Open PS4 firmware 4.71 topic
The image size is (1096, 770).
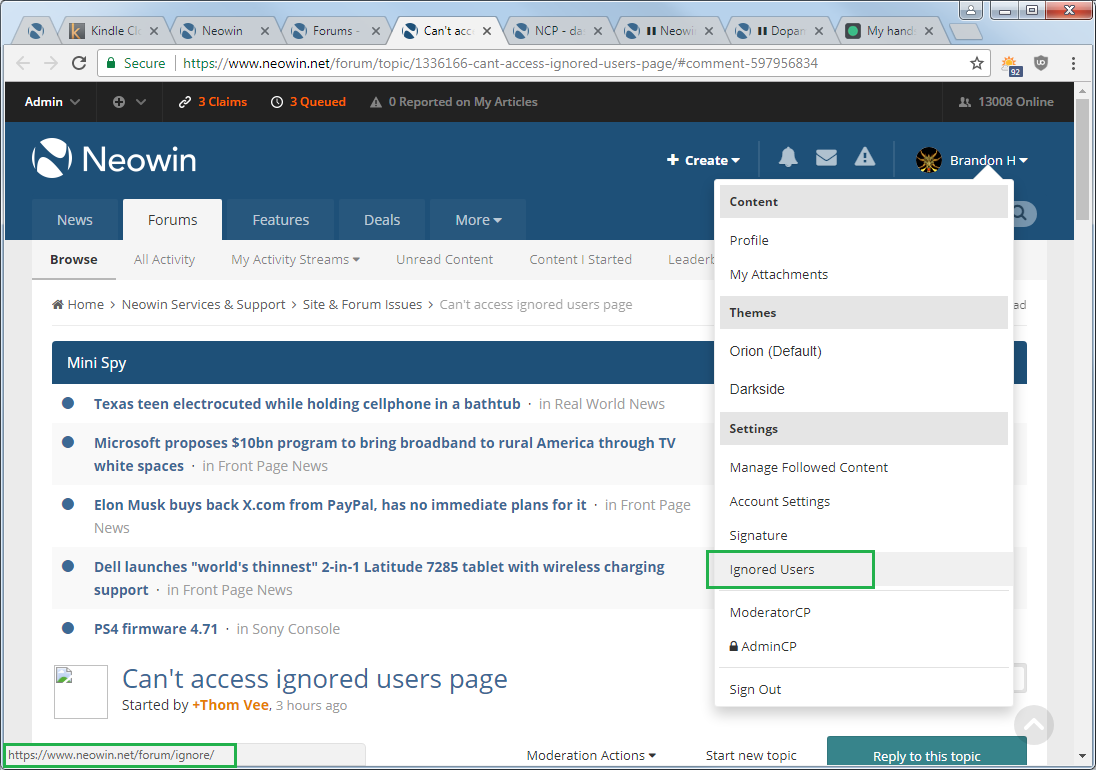(x=156, y=629)
